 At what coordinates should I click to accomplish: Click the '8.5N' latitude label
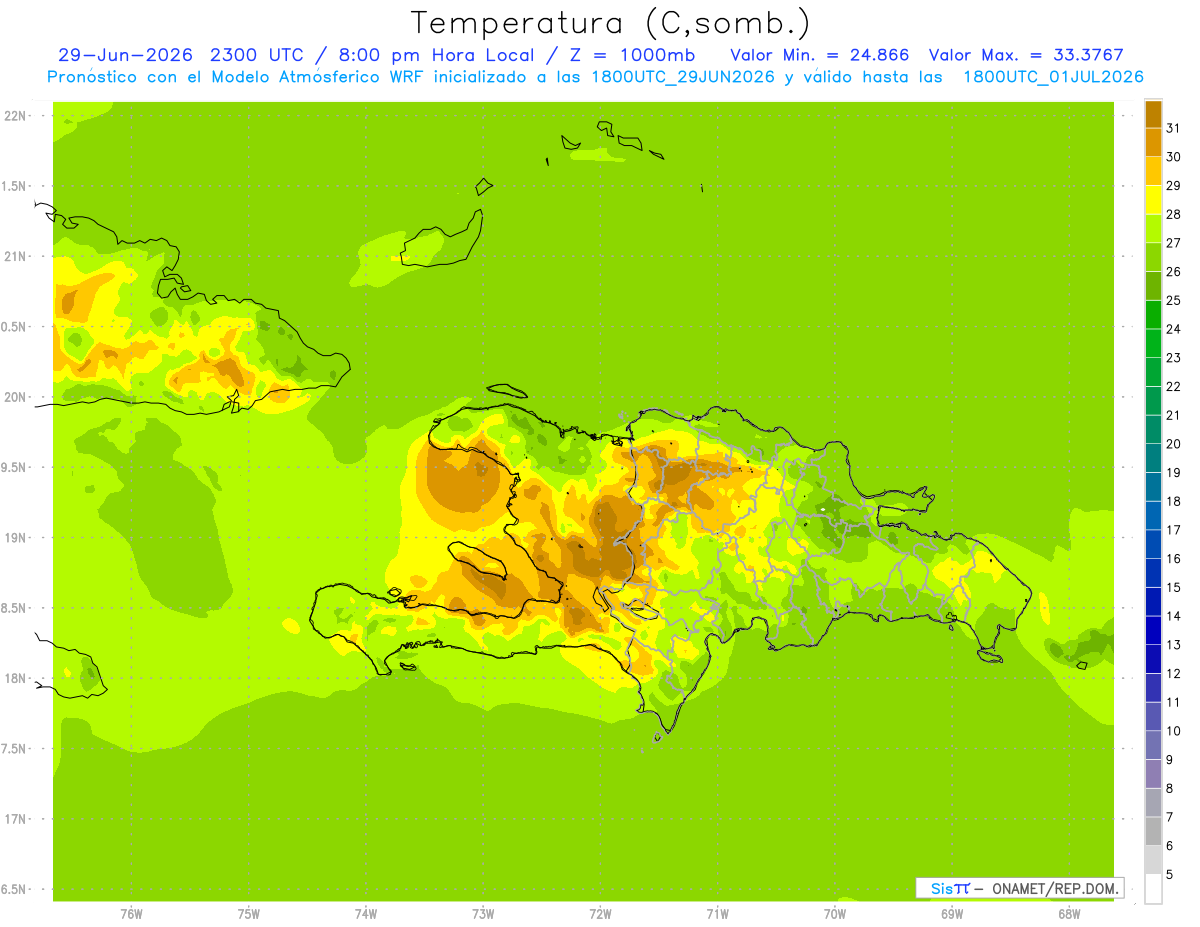pyautogui.click(x=15, y=608)
